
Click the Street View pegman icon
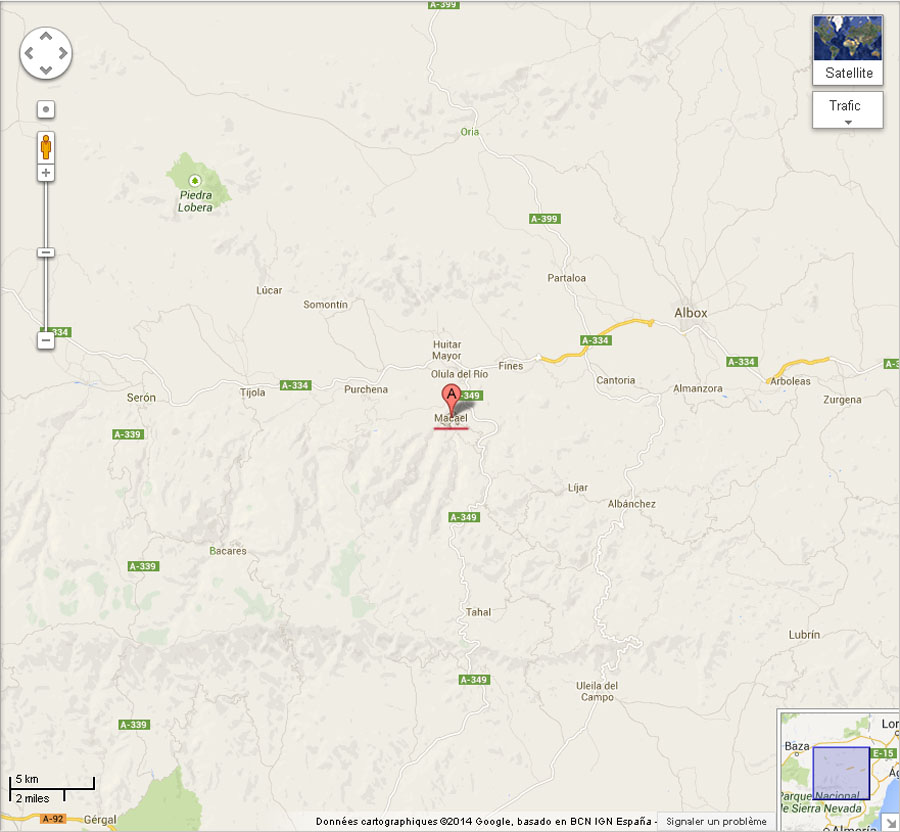click(46, 147)
